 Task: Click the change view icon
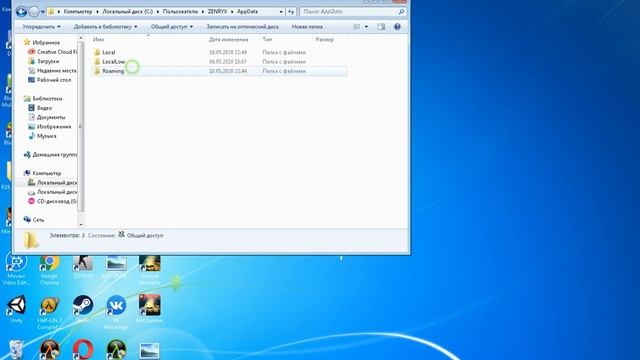[x=357, y=27]
